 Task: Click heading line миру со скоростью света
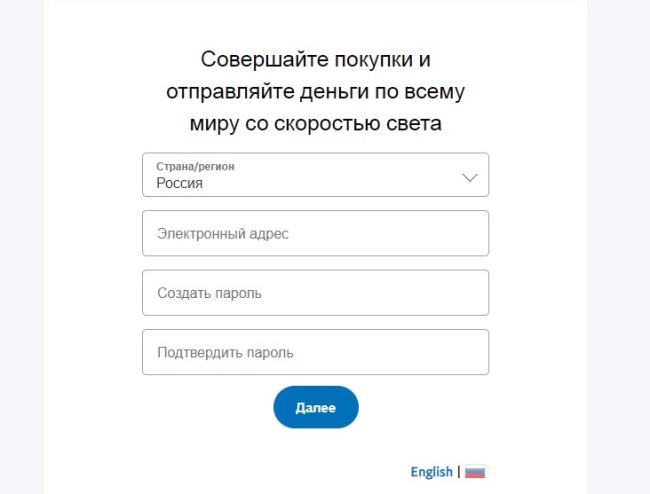[315, 124]
